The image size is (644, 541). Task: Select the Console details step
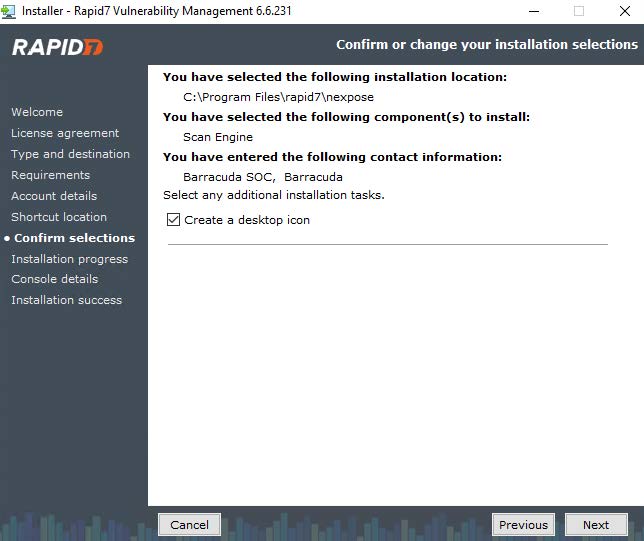coord(55,279)
